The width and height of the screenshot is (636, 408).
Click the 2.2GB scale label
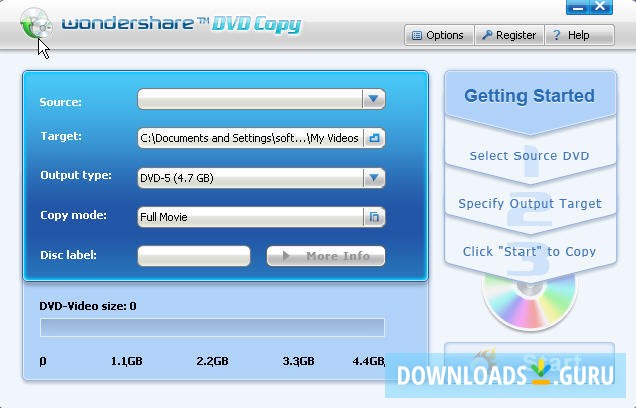tap(213, 361)
